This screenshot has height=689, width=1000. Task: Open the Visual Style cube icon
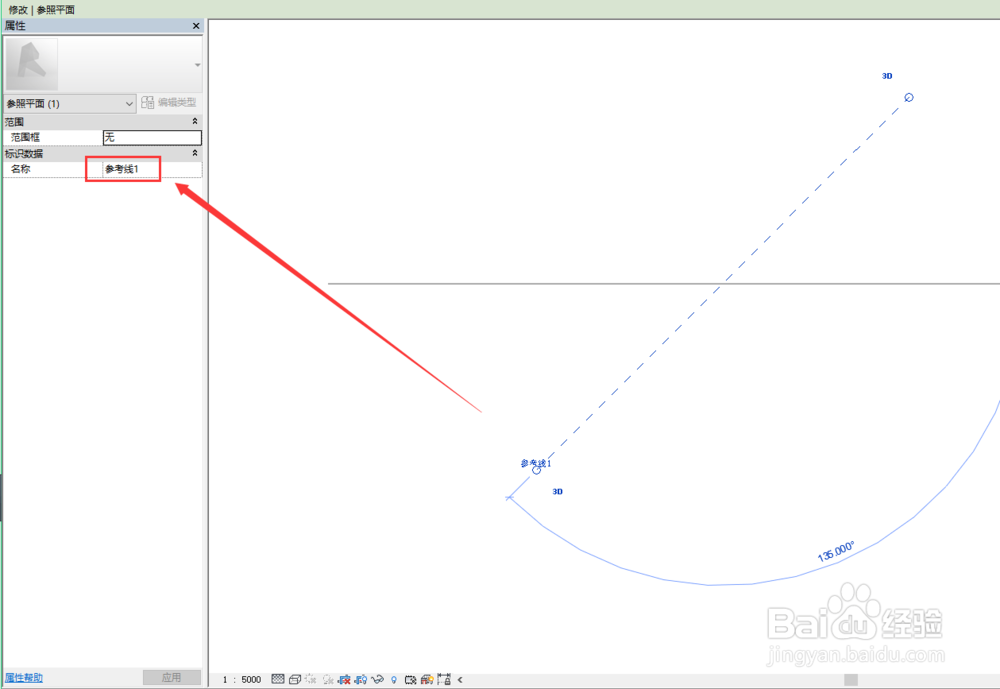(x=295, y=679)
